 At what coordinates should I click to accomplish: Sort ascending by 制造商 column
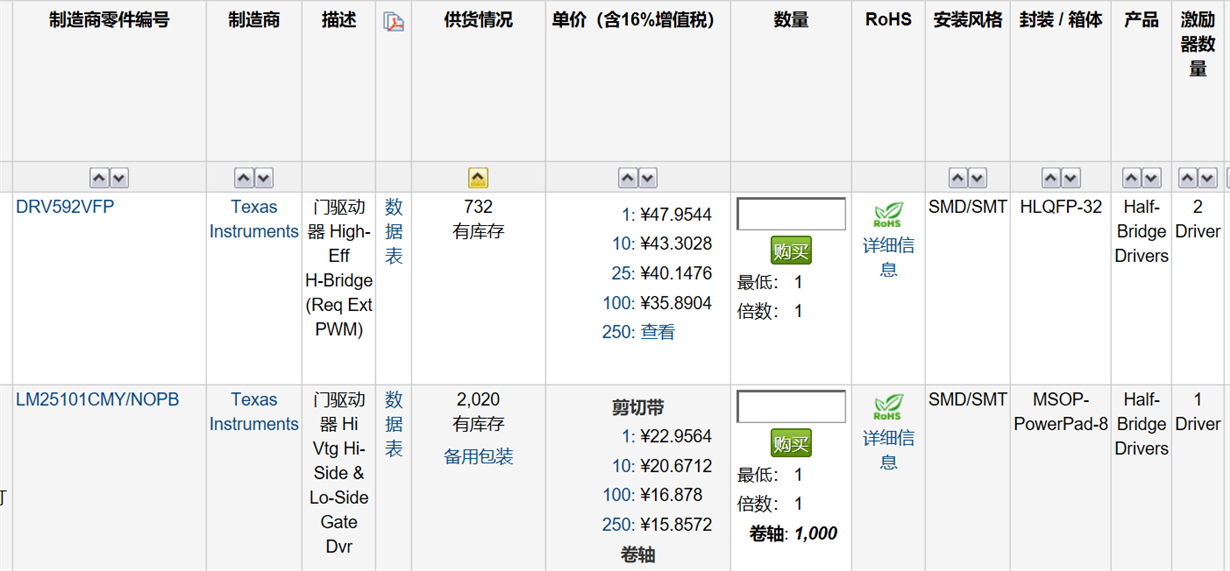(244, 178)
